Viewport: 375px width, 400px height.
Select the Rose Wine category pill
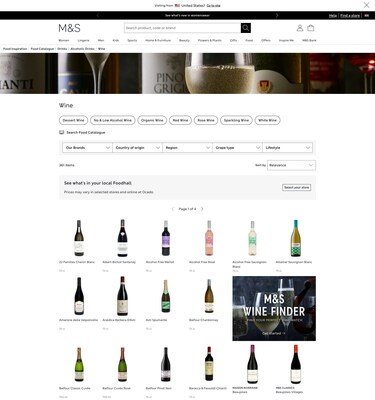click(206, 120)
